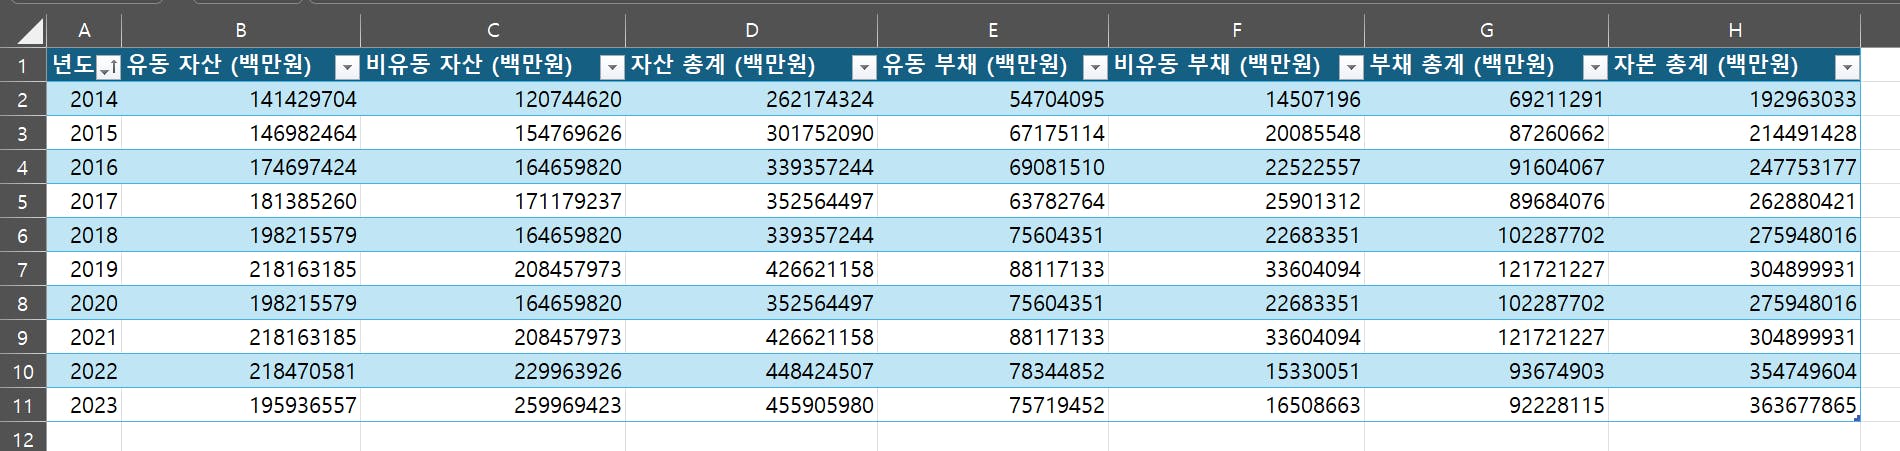1900x451 pixels.
Task: Select cell with value 146982464
Action: pos(241,133)
